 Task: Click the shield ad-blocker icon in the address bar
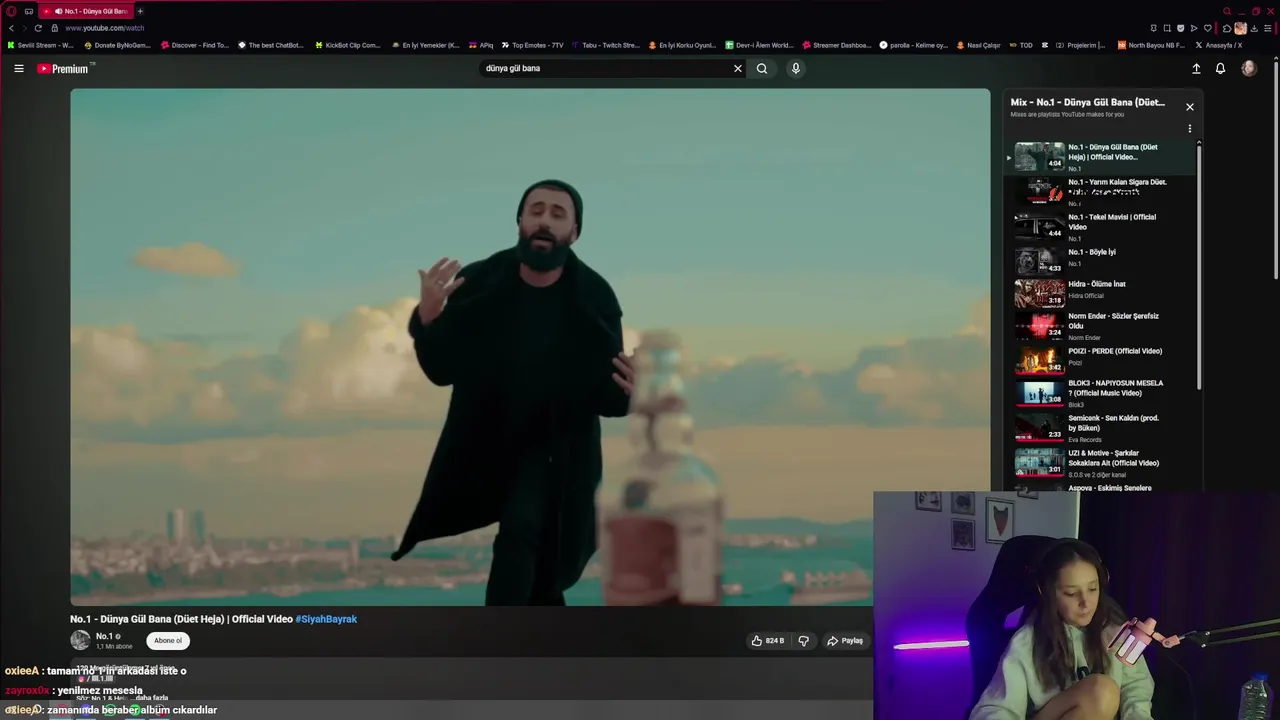tap(1180, 28)
